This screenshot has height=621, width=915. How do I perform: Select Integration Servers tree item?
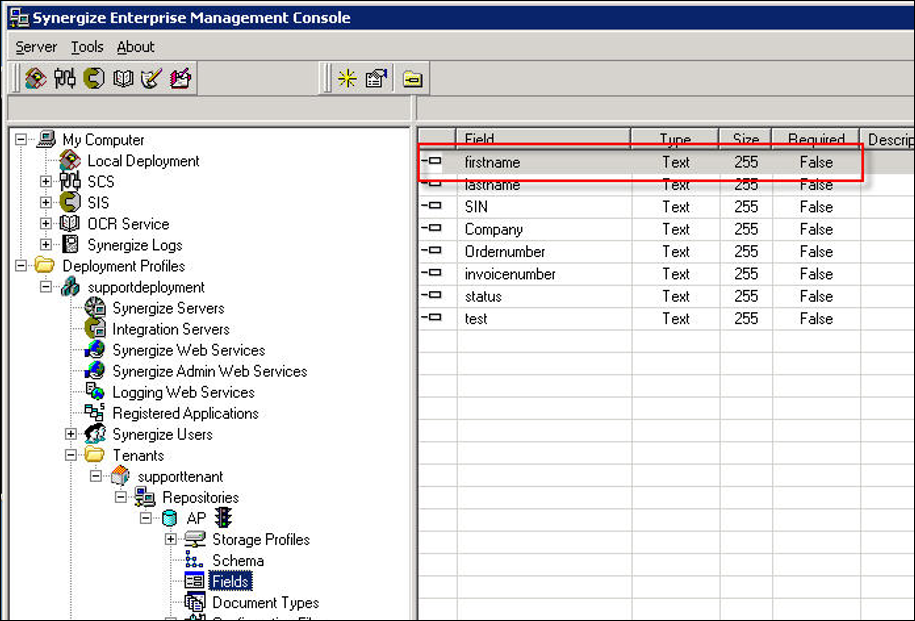[x=170, y=329]
